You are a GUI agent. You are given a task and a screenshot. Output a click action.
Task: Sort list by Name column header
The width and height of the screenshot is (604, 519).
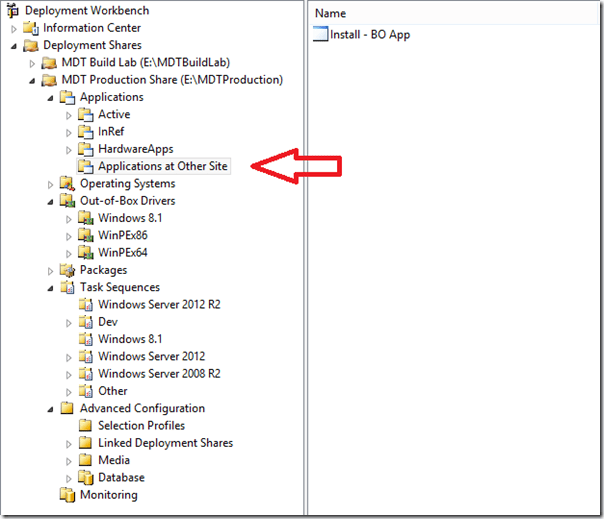(x=330, y=13)
